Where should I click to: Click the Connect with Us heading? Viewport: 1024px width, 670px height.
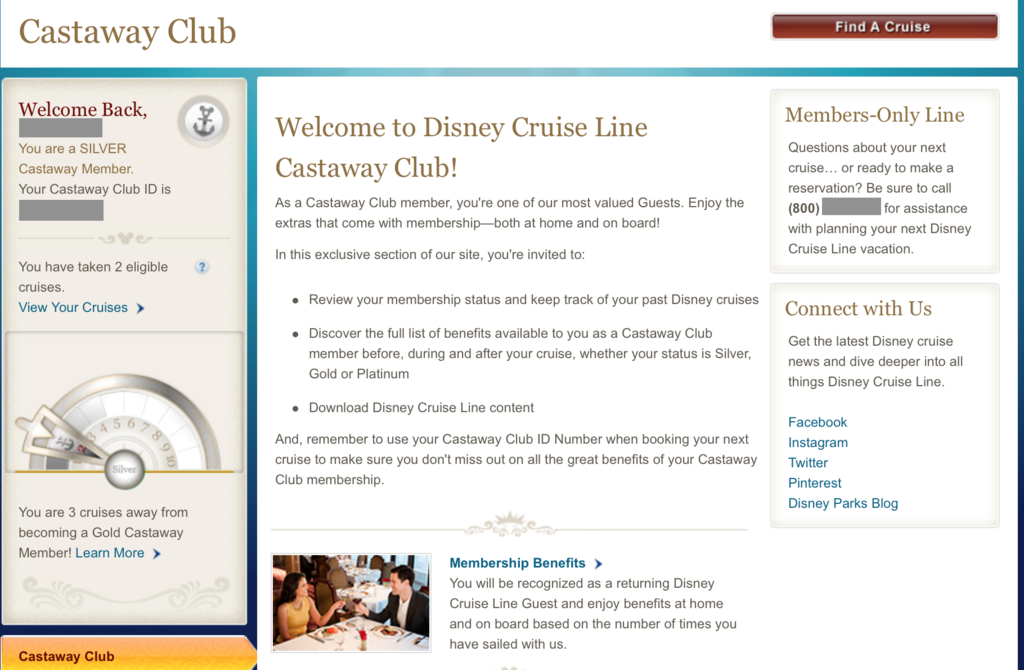[x=858, y=308]
